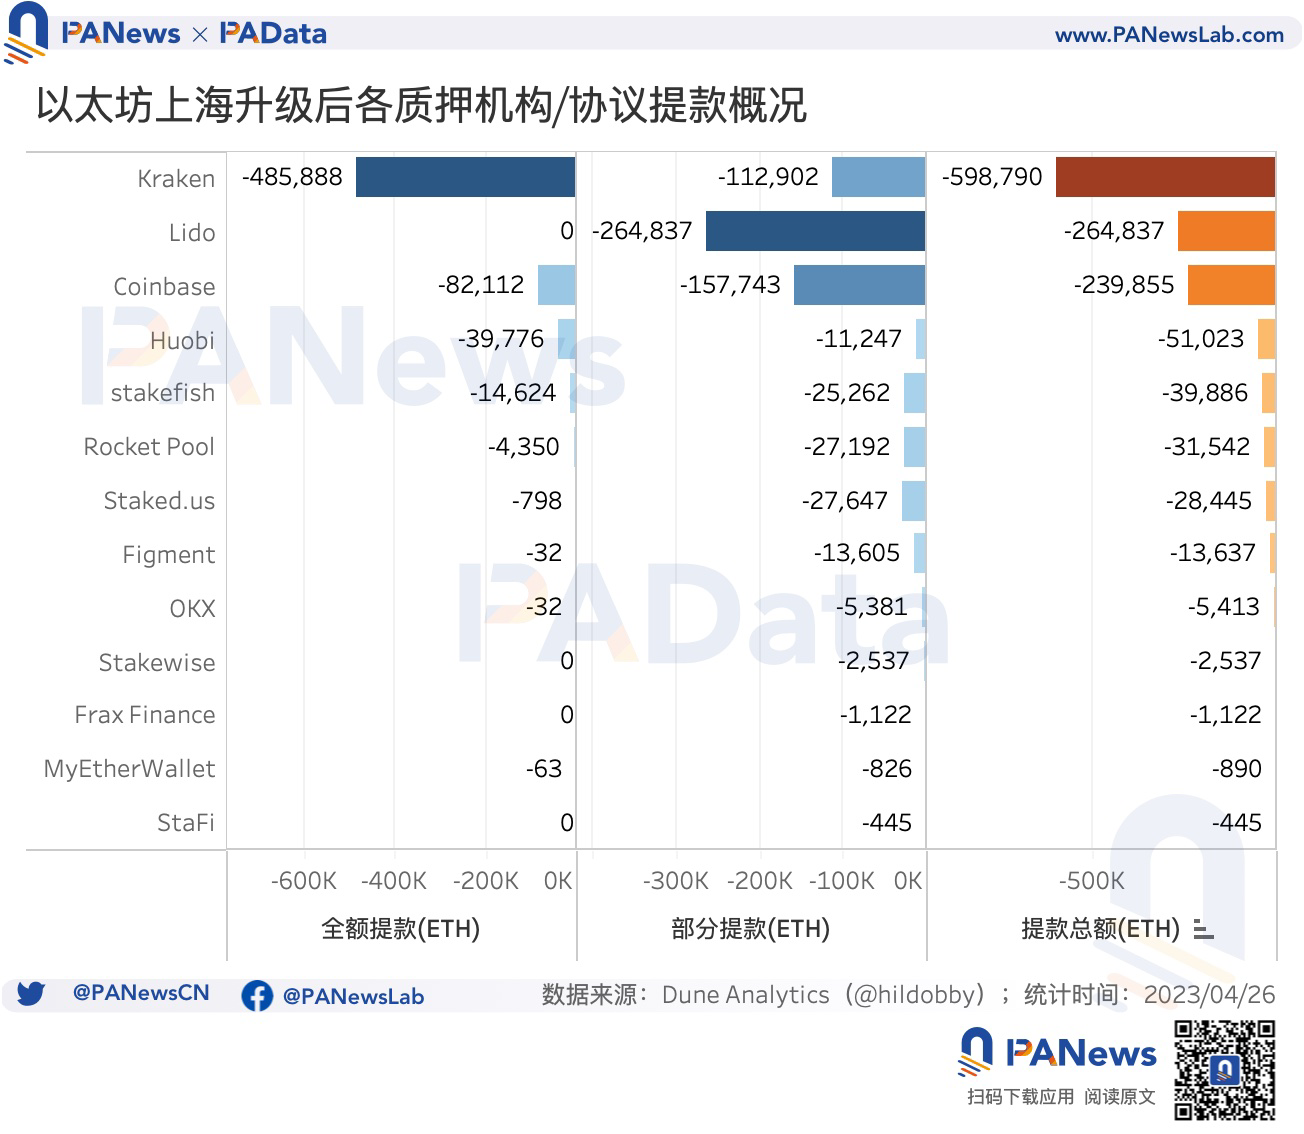Screen dimensions: 1304x1134
Task: Select the Kraken full withdrawal bar
Action: tap(465, 177)
